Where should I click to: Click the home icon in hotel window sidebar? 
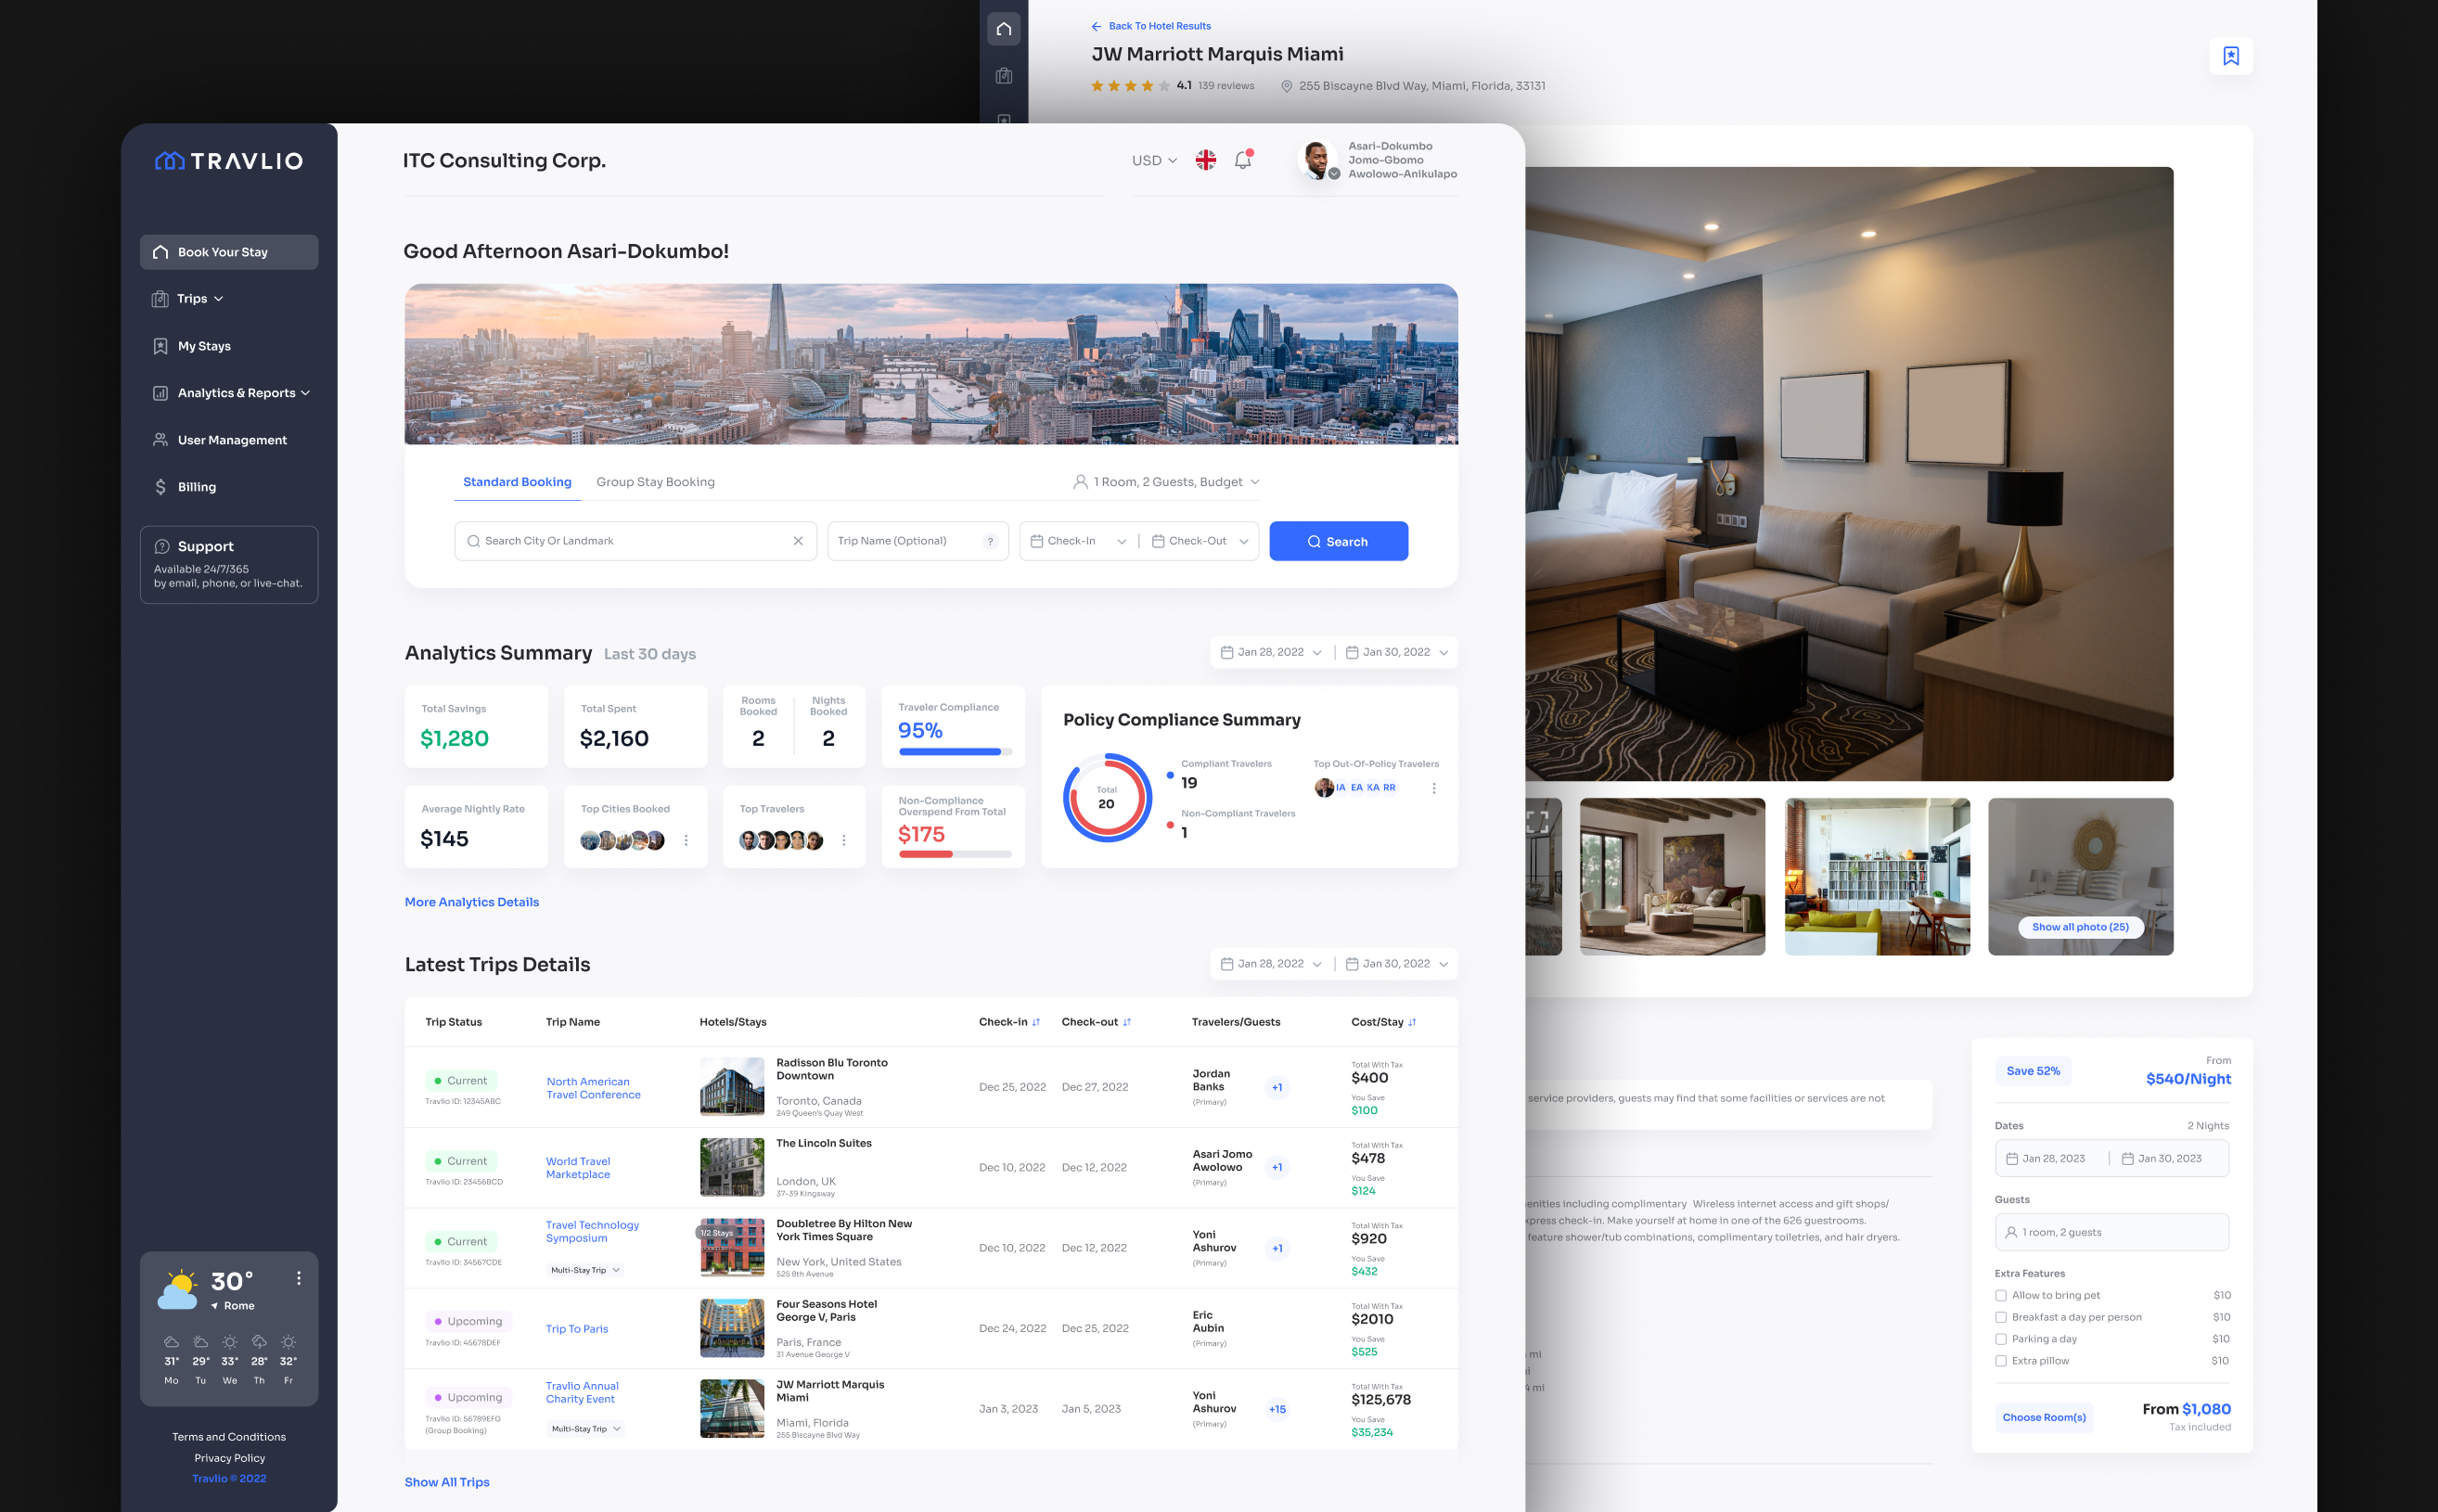tap(1004, 29)
